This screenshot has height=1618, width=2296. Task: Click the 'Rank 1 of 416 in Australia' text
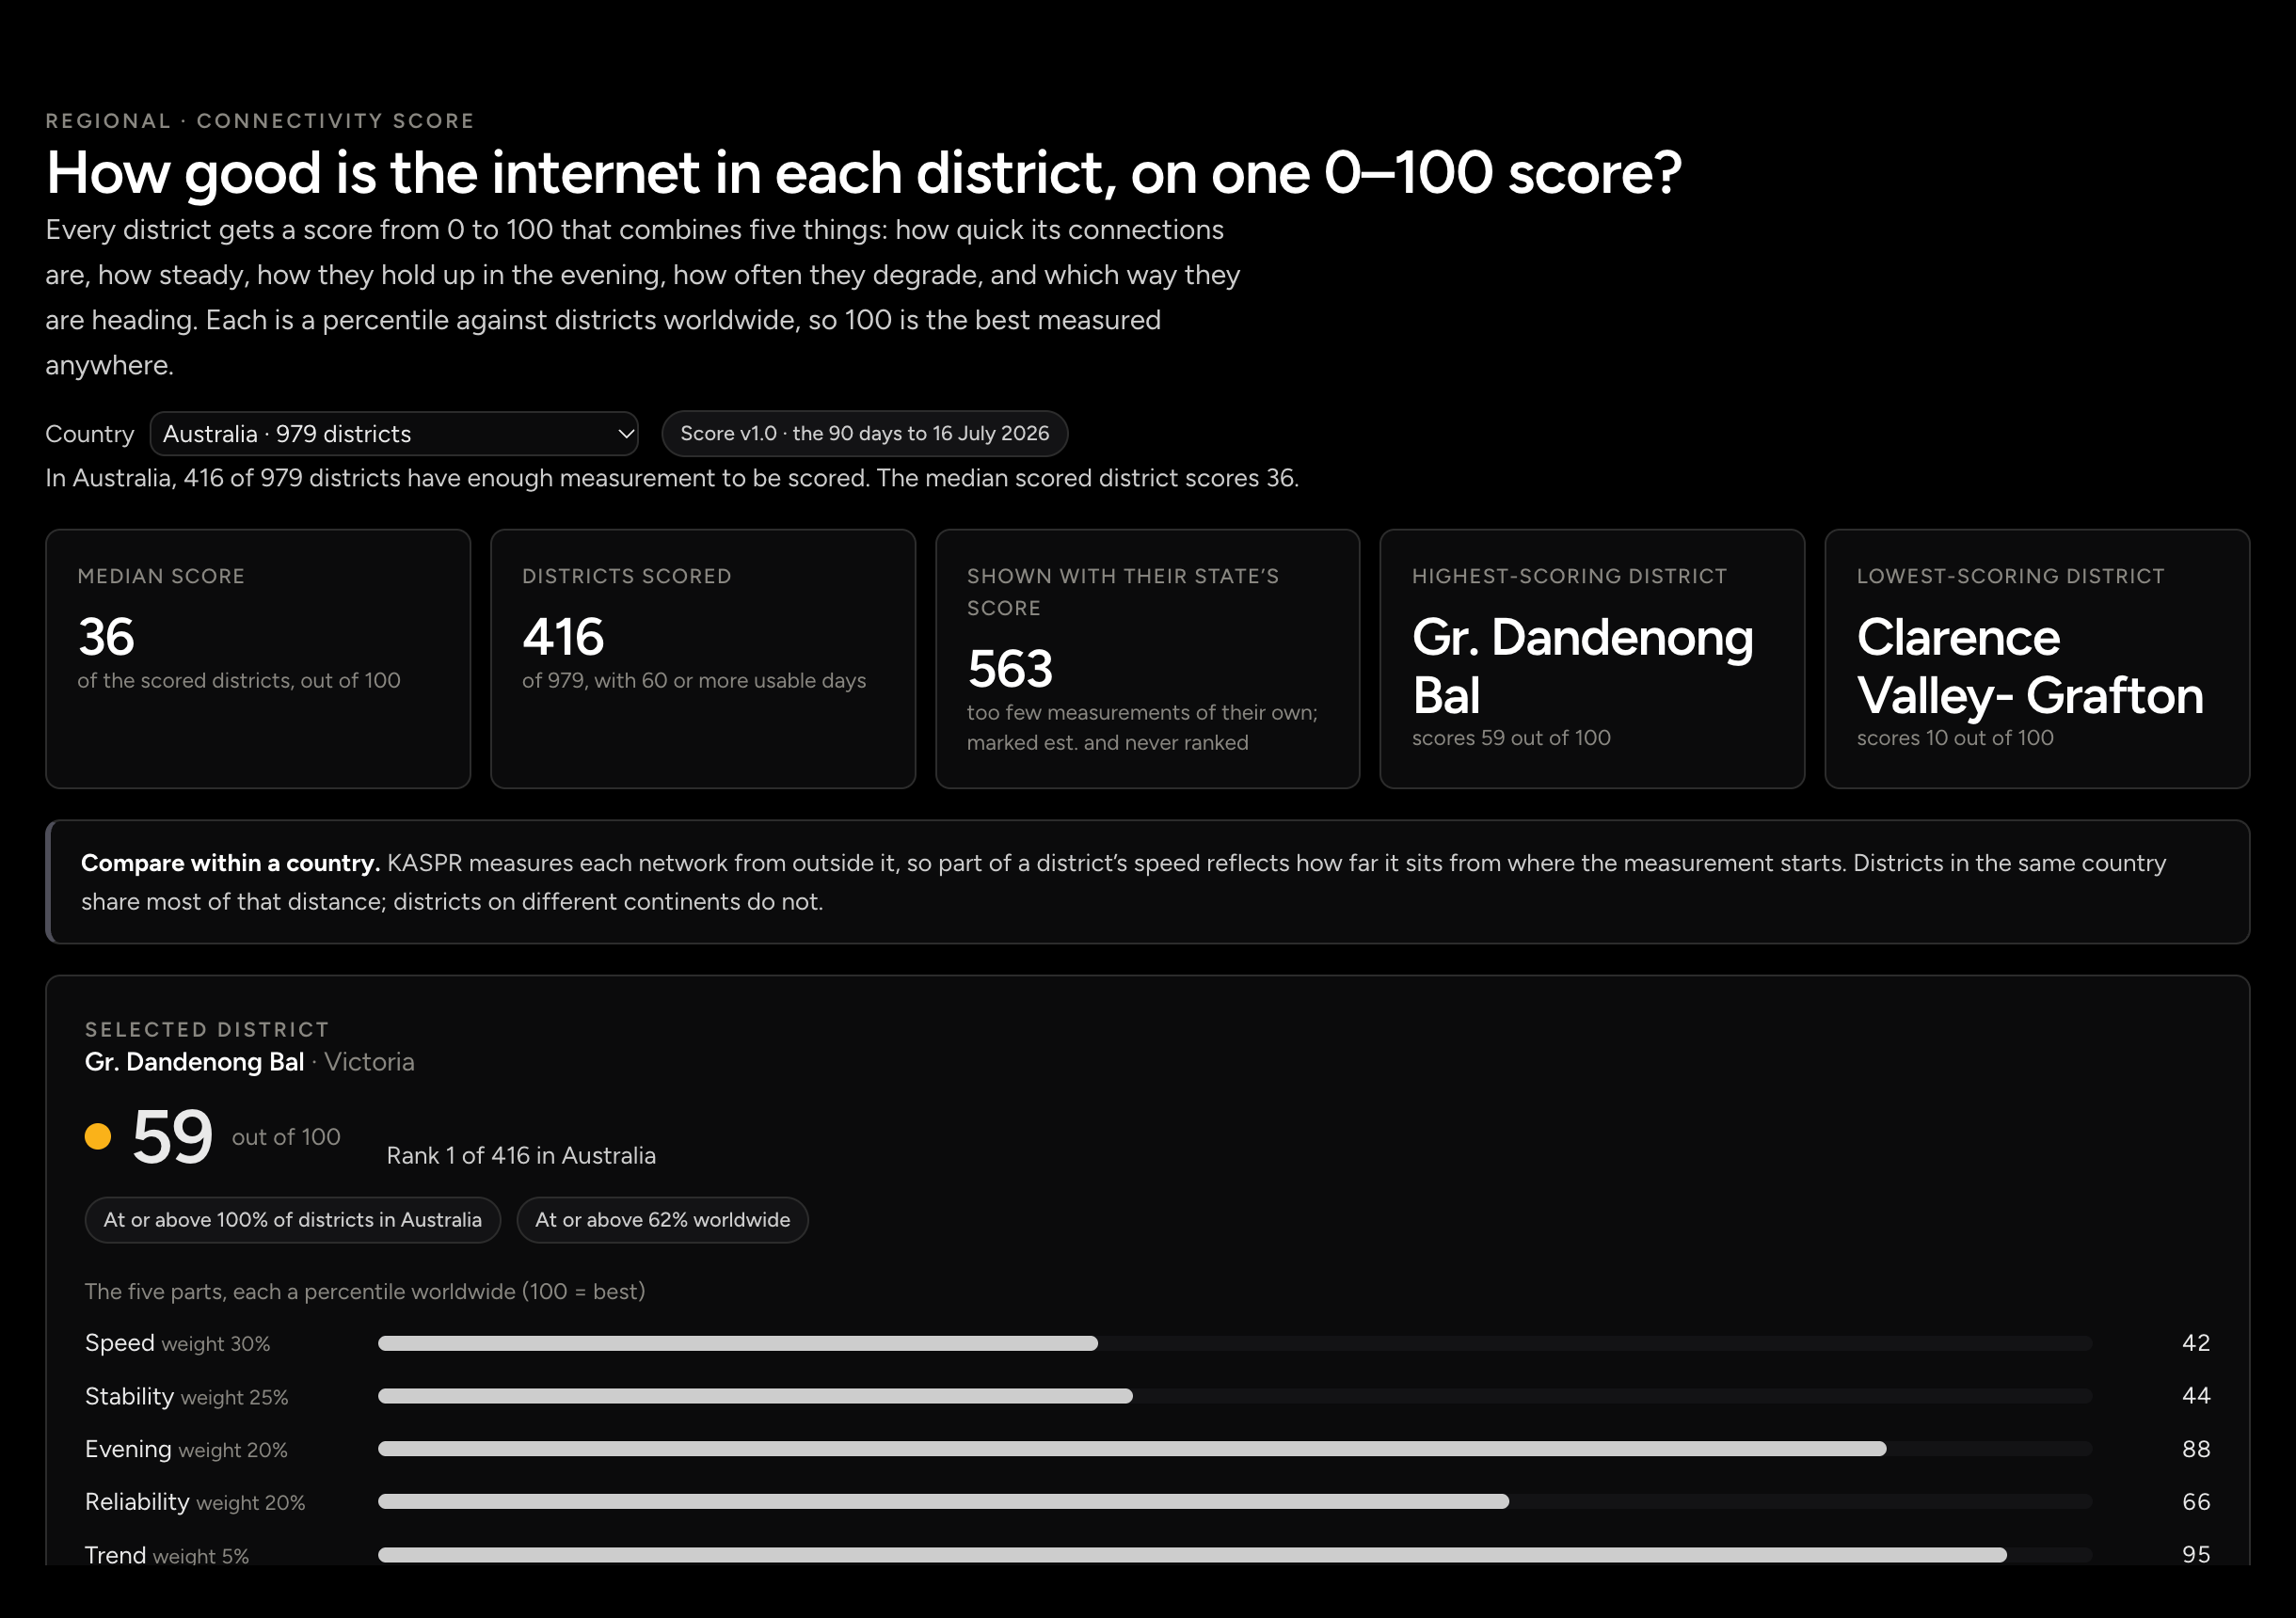tap(521, 1156)
